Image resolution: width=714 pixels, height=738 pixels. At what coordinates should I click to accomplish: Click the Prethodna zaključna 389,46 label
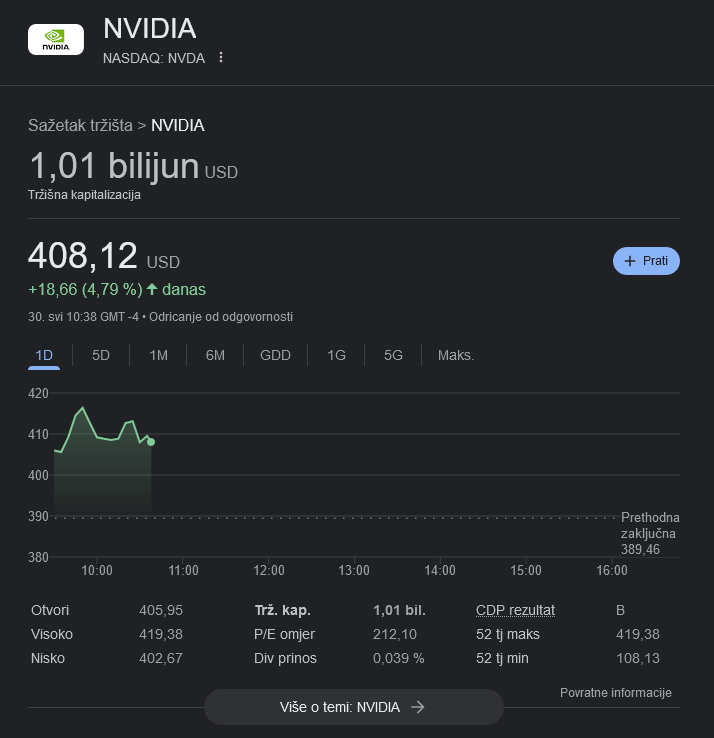point(650,534)
